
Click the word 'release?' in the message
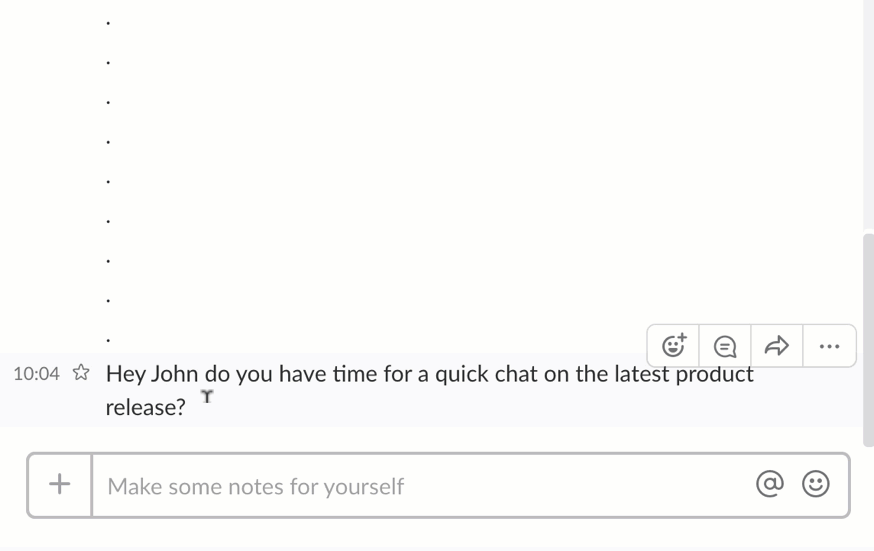click(x=145, y=407)
